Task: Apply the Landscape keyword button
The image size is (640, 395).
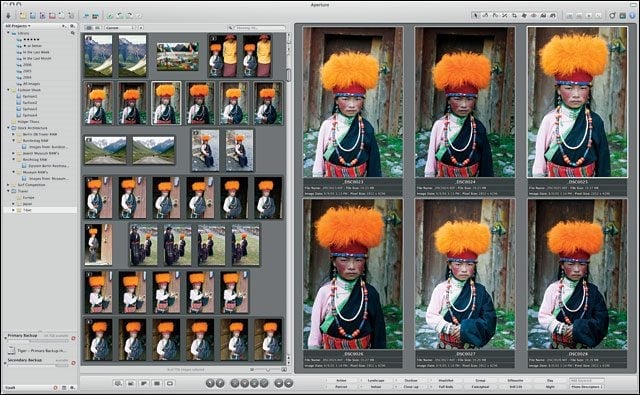Action: point(376,380)
